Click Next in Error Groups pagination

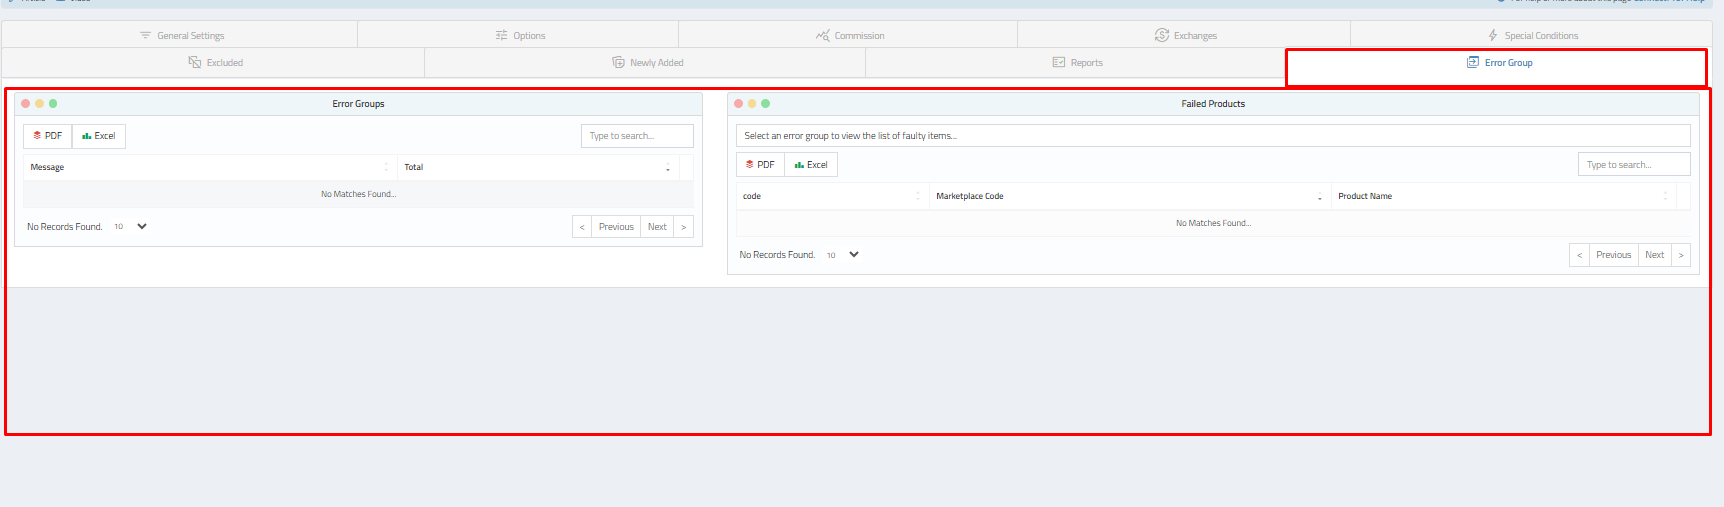pos(657,227)
